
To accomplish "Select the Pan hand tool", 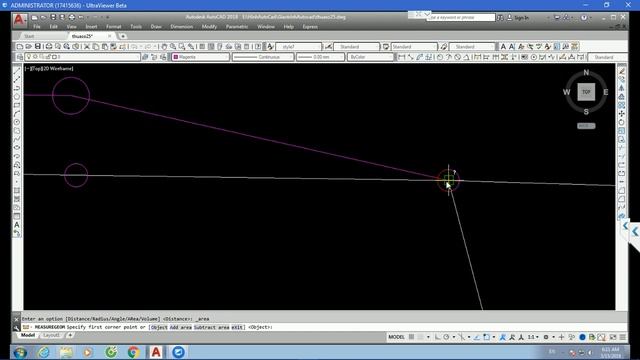I will point(164,47).
